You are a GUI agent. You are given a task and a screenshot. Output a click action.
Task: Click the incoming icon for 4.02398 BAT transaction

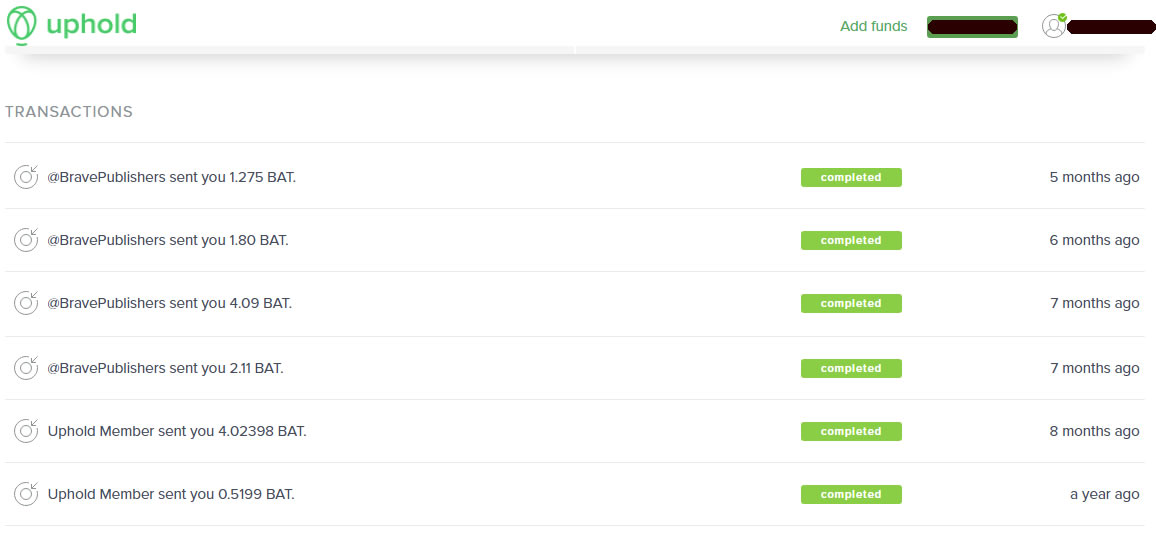pos(26,431)
